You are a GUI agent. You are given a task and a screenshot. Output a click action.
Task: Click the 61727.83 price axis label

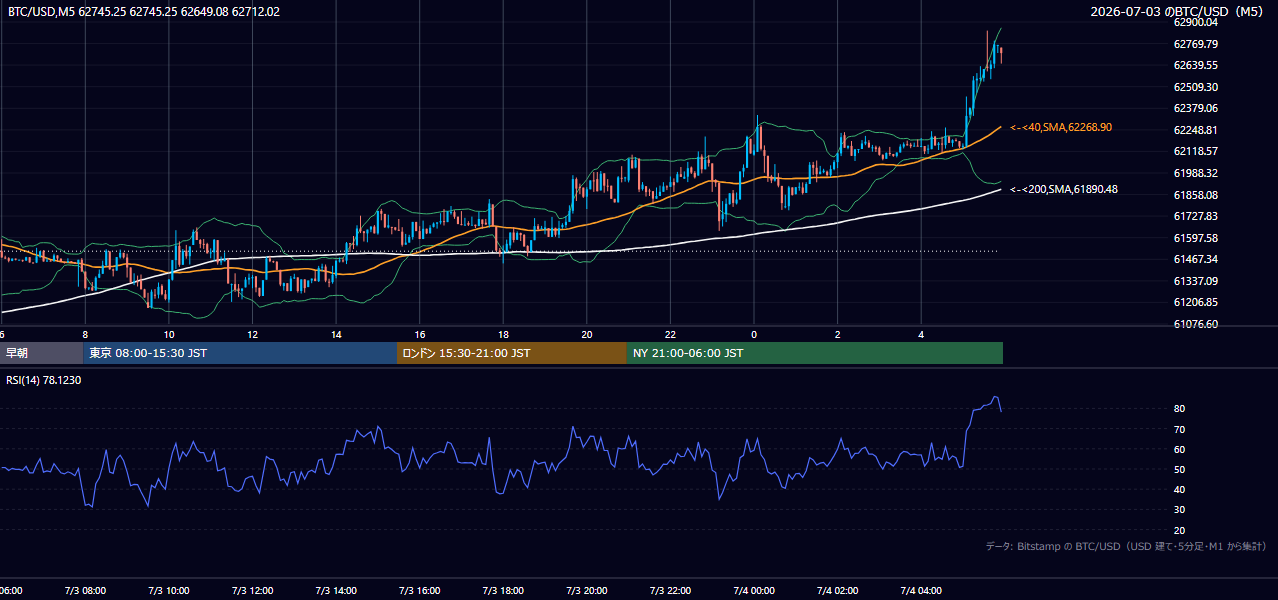pyautogui.click(x=1196, y=216)
